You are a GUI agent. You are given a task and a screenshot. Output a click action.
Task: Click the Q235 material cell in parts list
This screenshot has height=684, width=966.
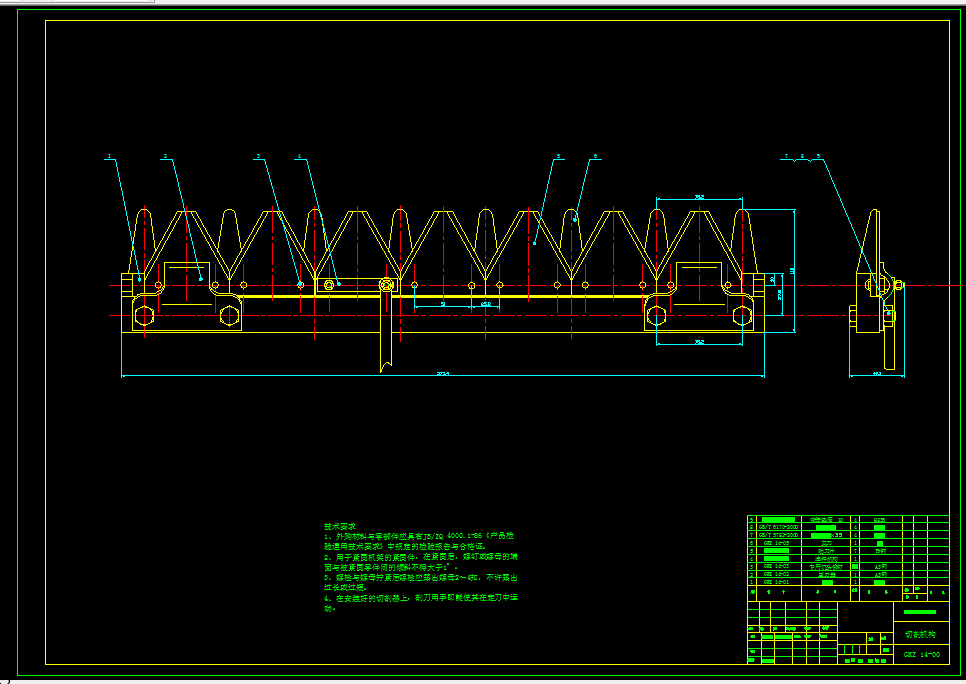click(x=879, y=520)
